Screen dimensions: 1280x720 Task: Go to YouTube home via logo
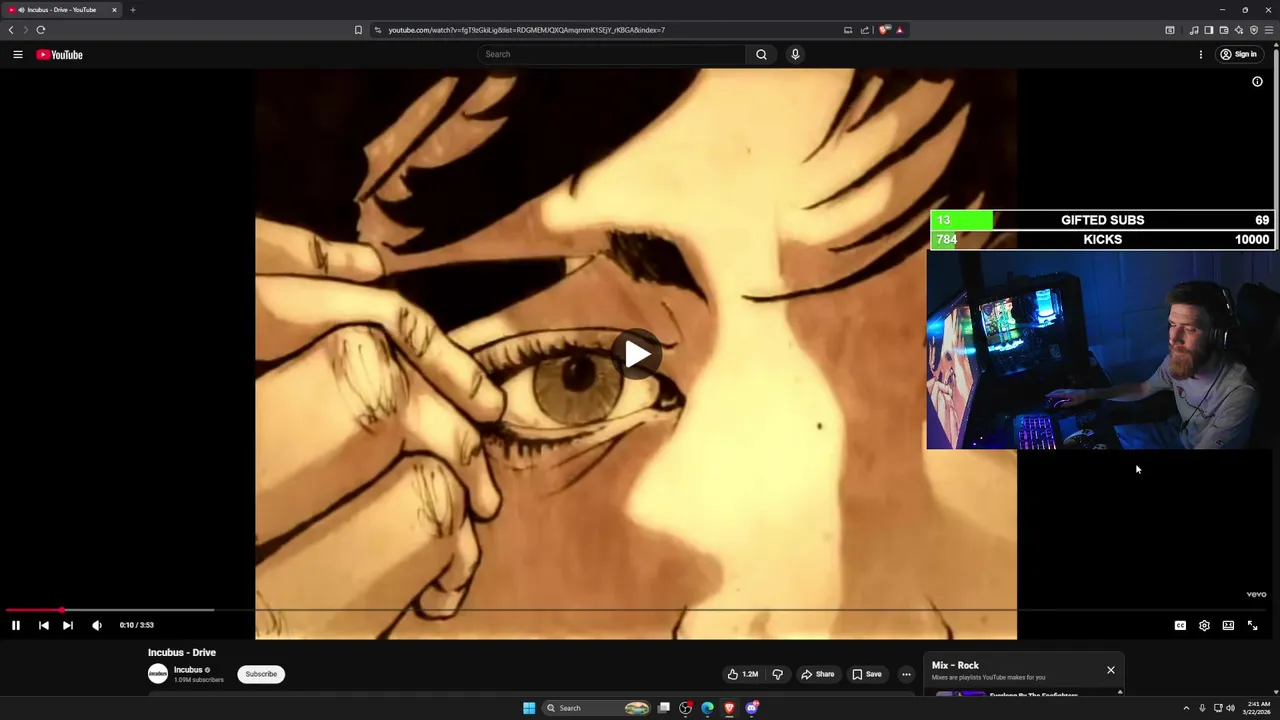[x=60, y=55]
